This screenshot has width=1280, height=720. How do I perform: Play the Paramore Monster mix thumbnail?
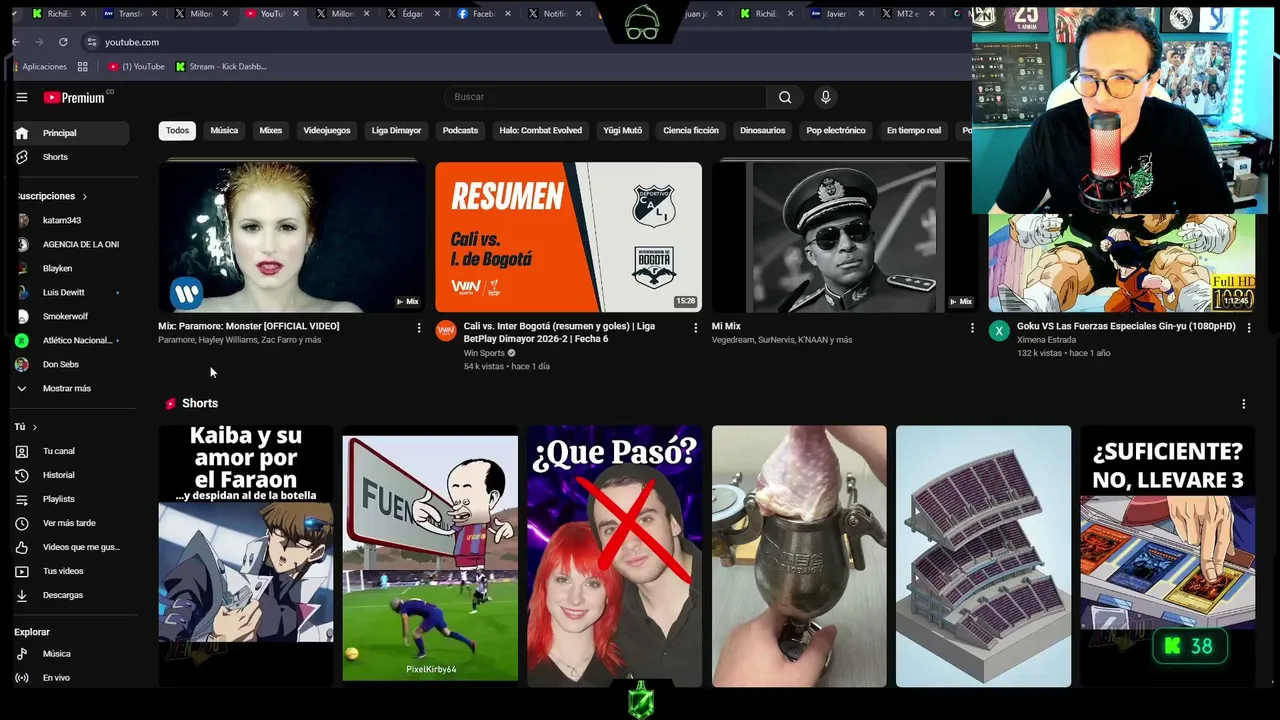click(292, 237)
